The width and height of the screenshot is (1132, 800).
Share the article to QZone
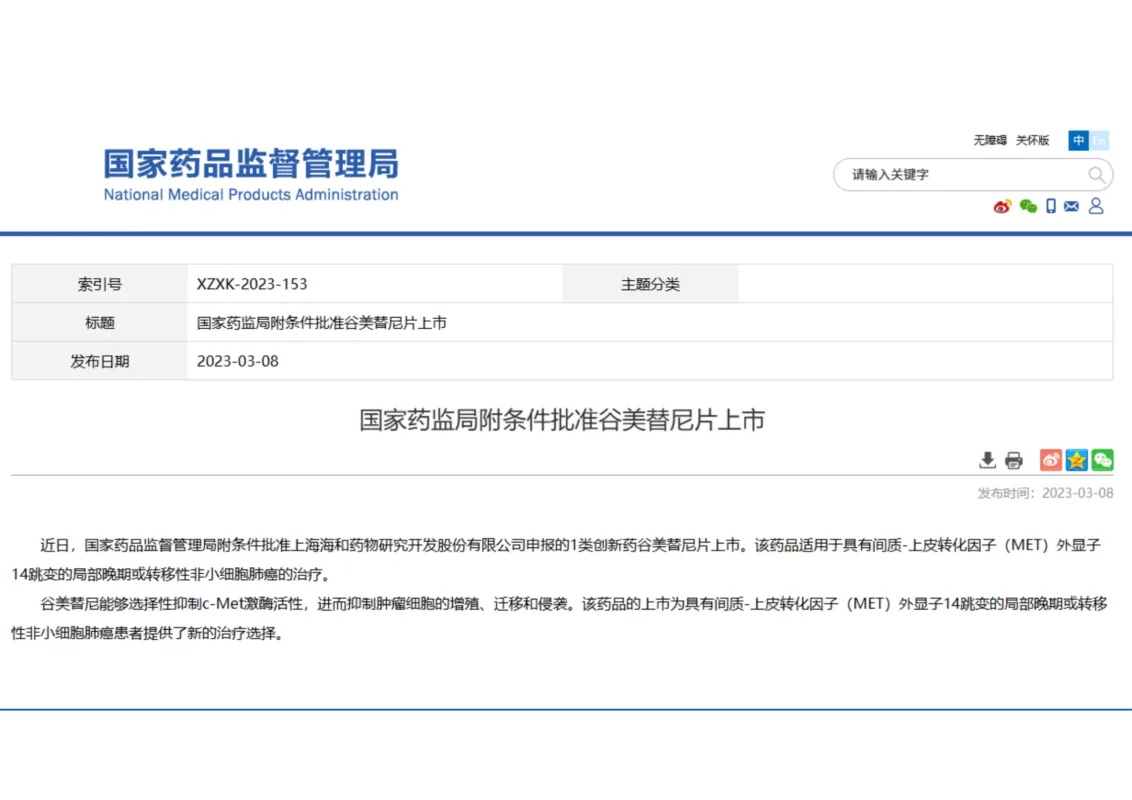(1076, 460)
